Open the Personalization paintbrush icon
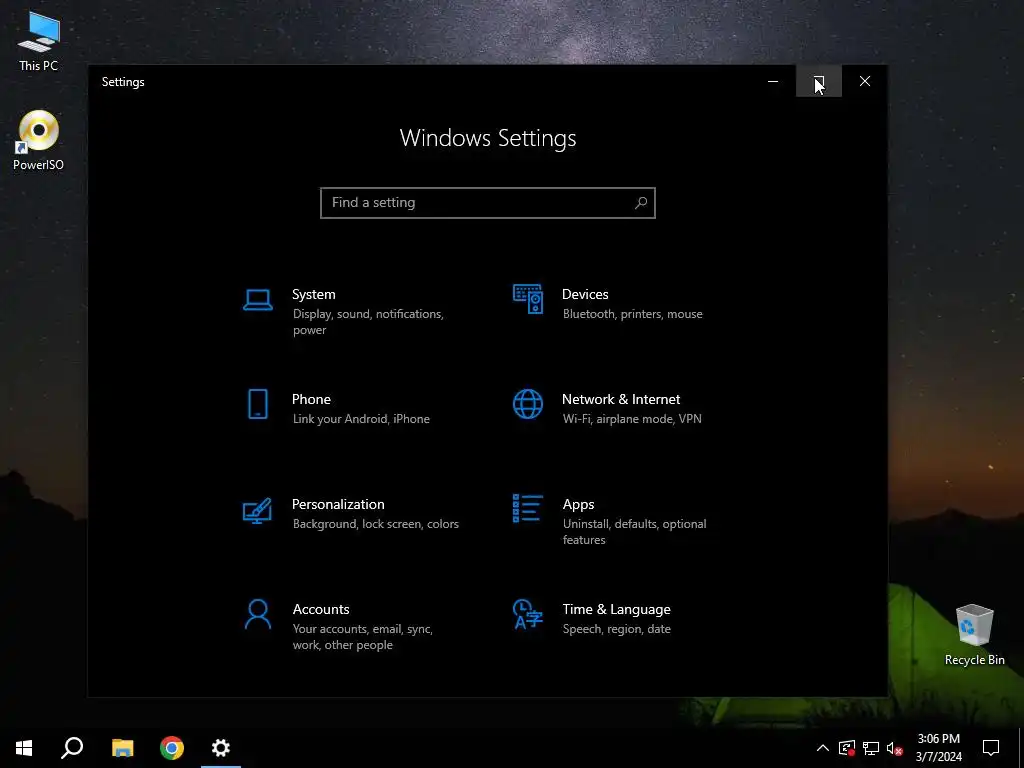This screenshot has height=768, width=1024. coord(257,511)
